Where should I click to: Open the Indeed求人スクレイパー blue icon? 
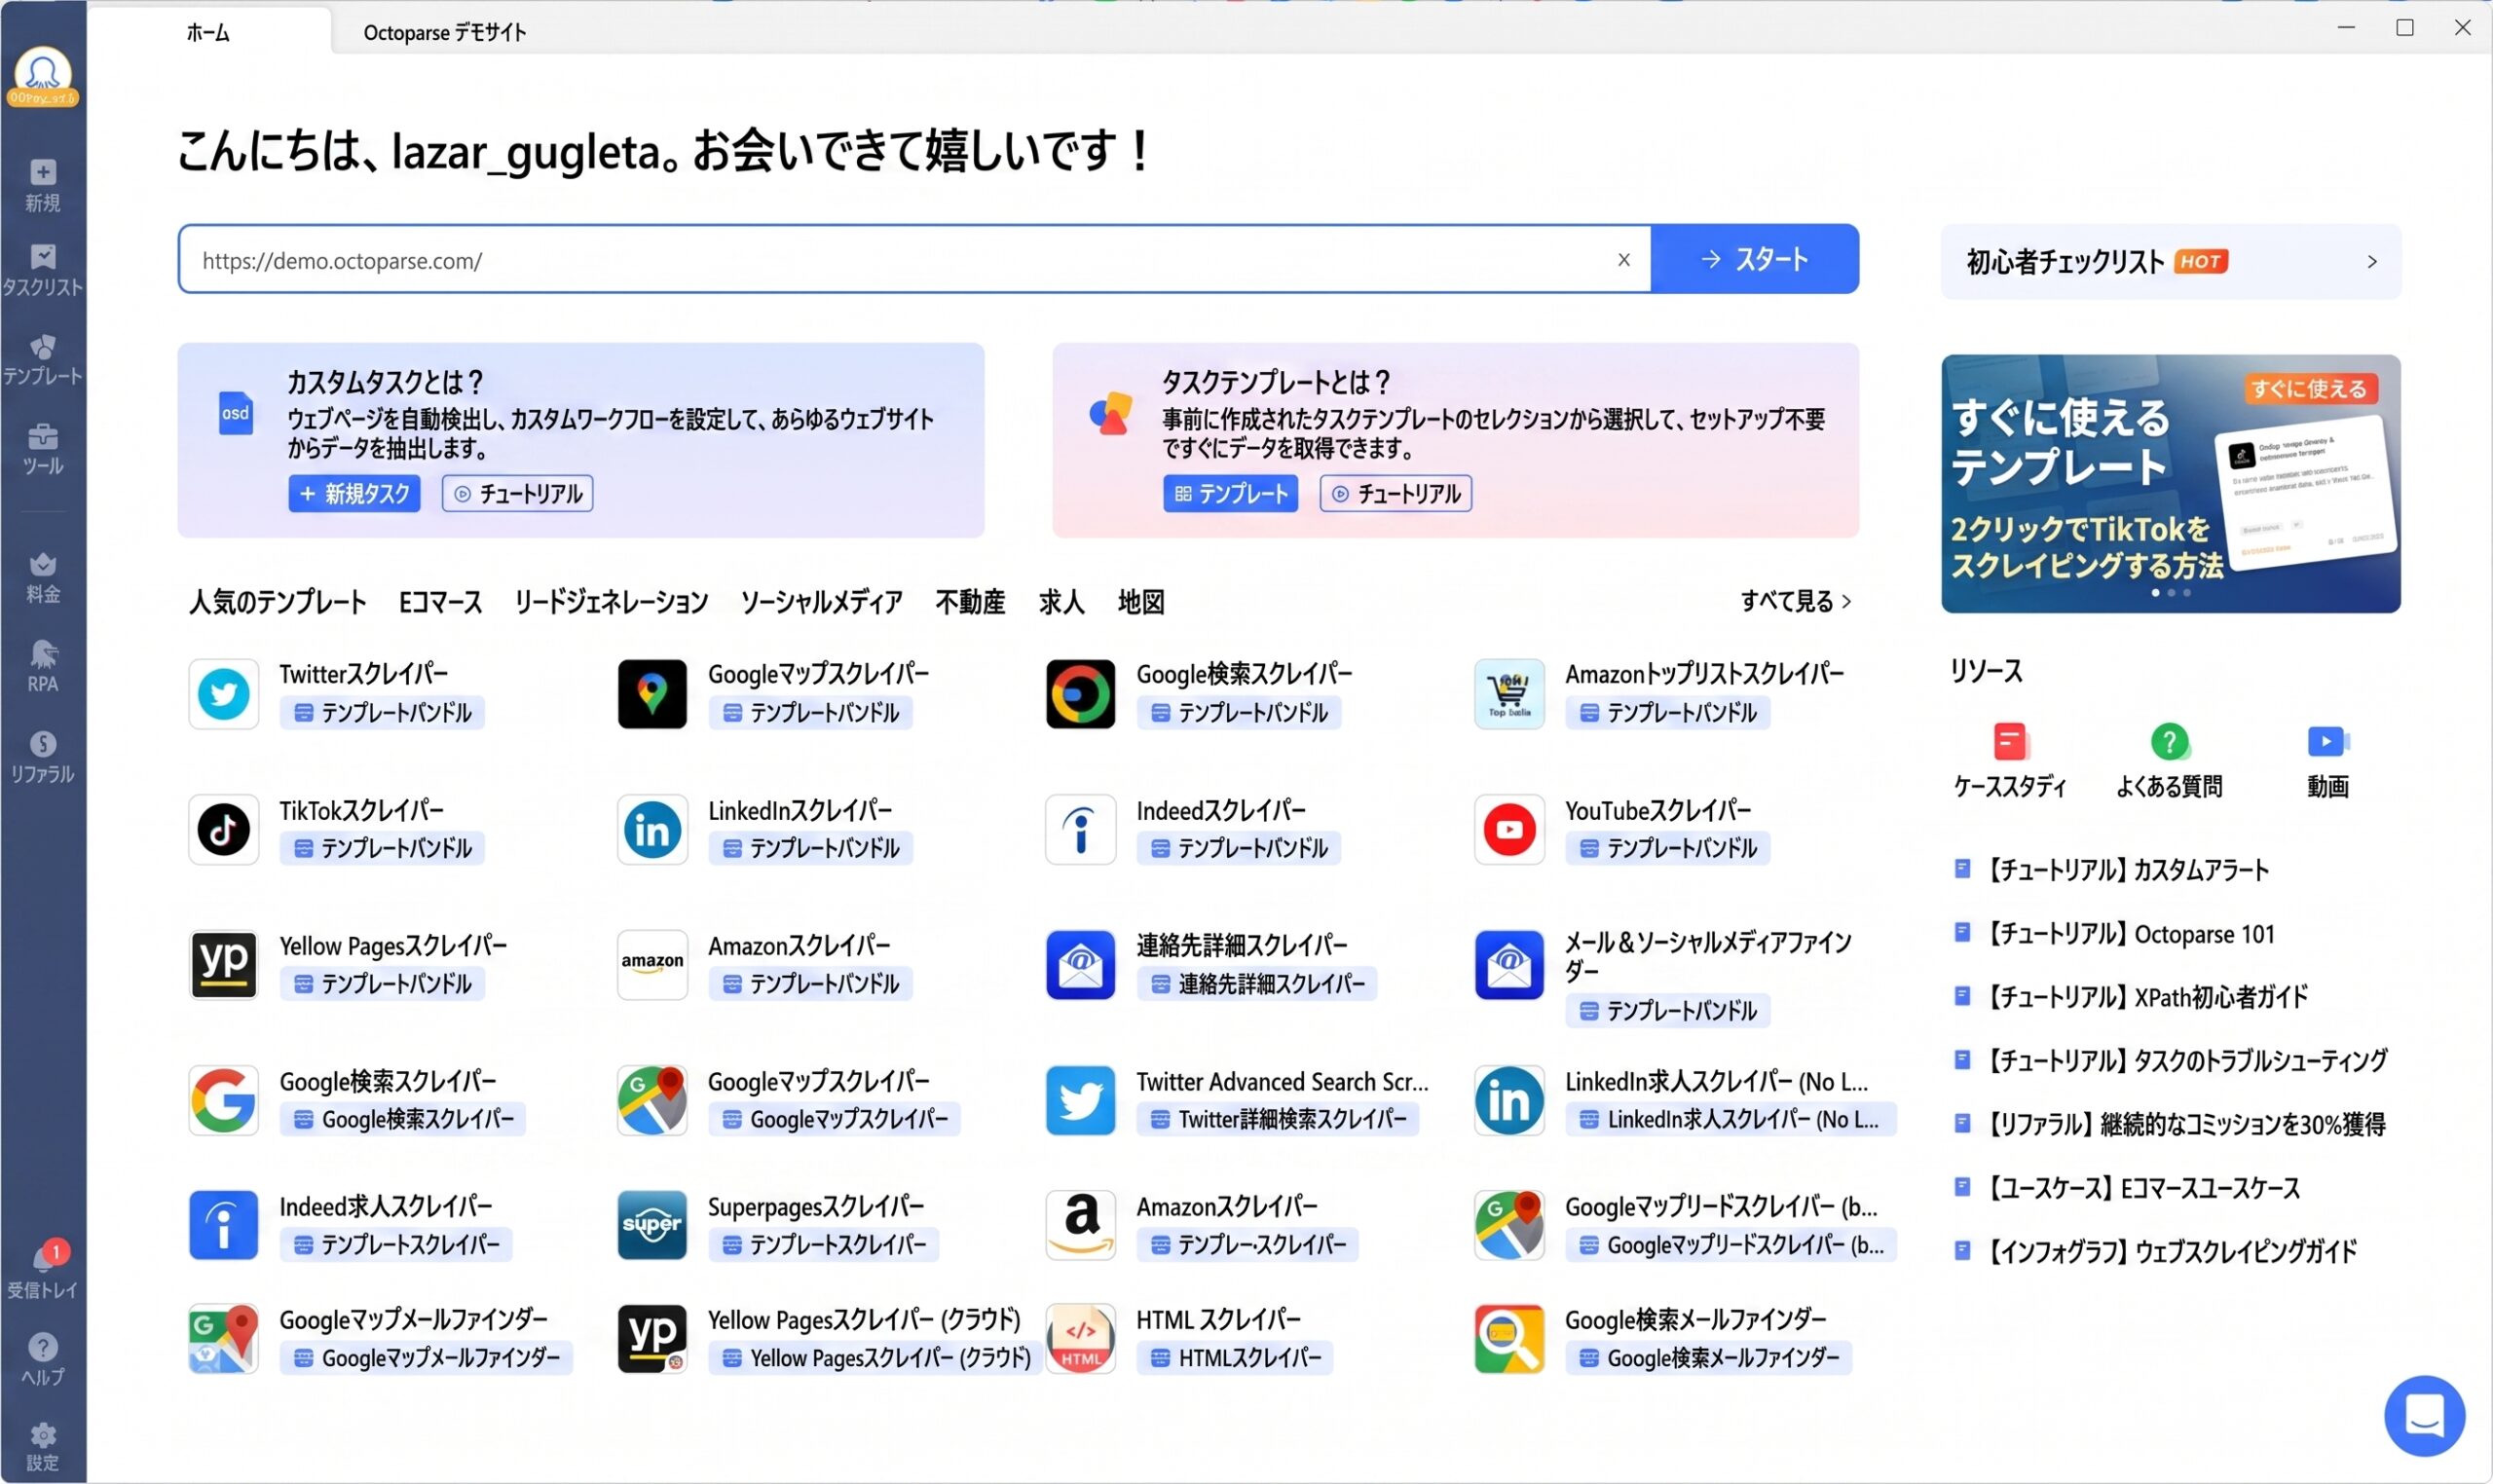(x=223, y=1224)
